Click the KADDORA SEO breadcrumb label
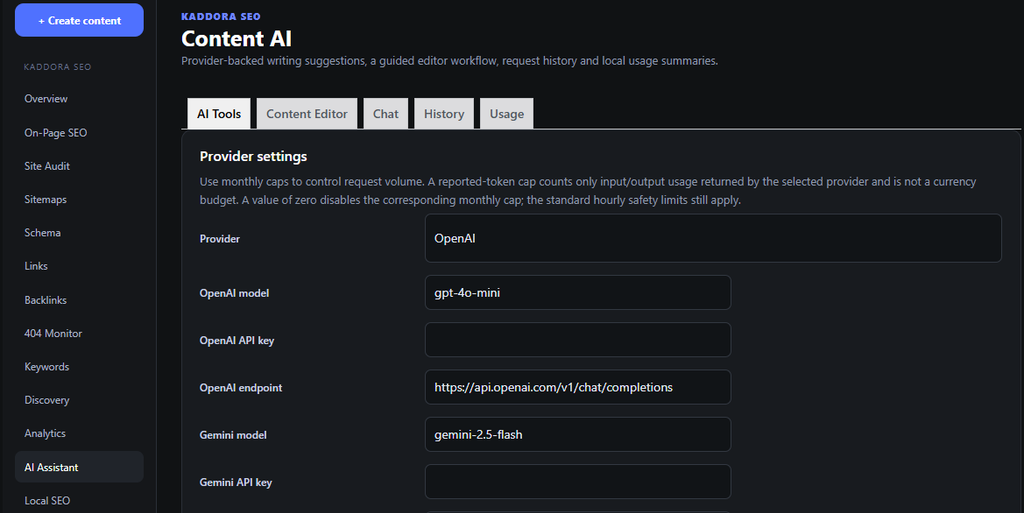This screenshot has height=513, width=1024. coord(221,16)
